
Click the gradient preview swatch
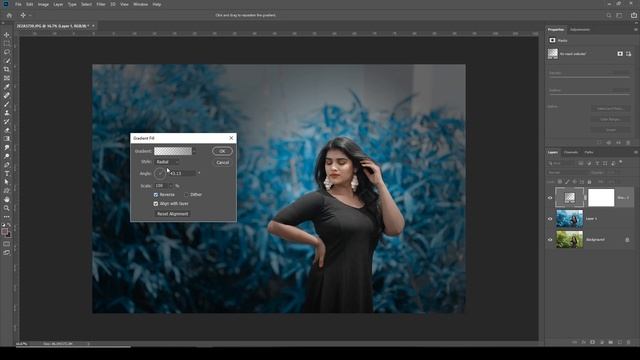point(173,151)
